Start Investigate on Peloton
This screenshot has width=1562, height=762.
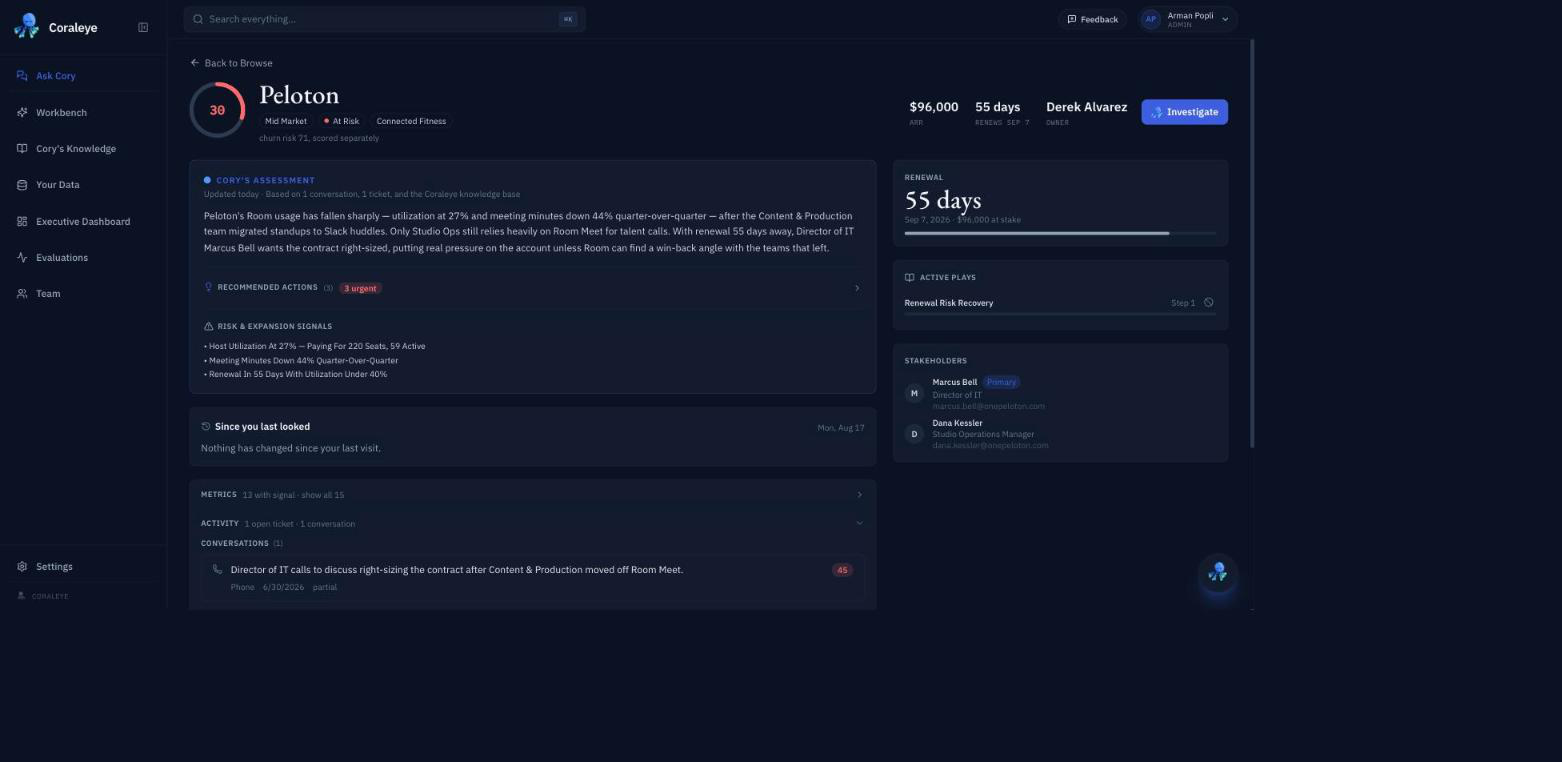pyautogui.click(x=1184, y=112)
